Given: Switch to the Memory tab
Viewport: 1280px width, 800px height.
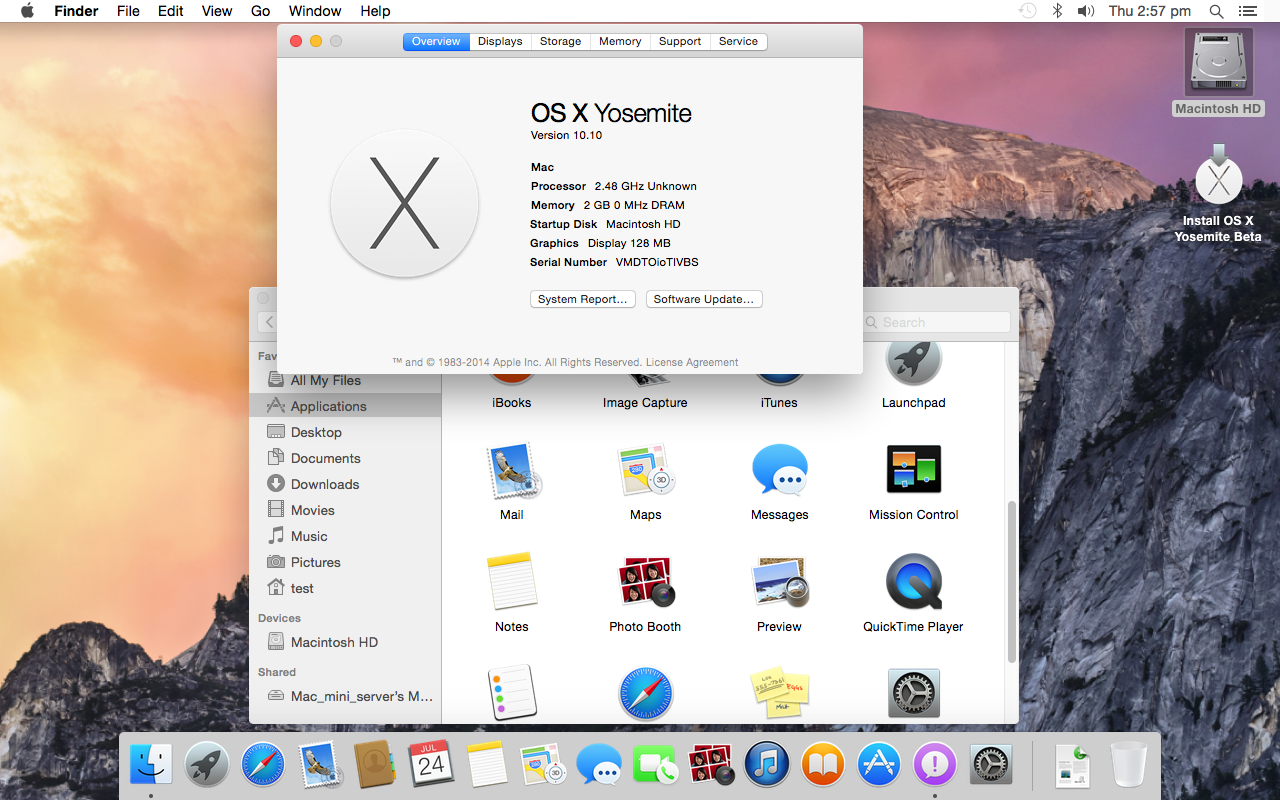Looking at the screenshot, I should coord(620,41).
